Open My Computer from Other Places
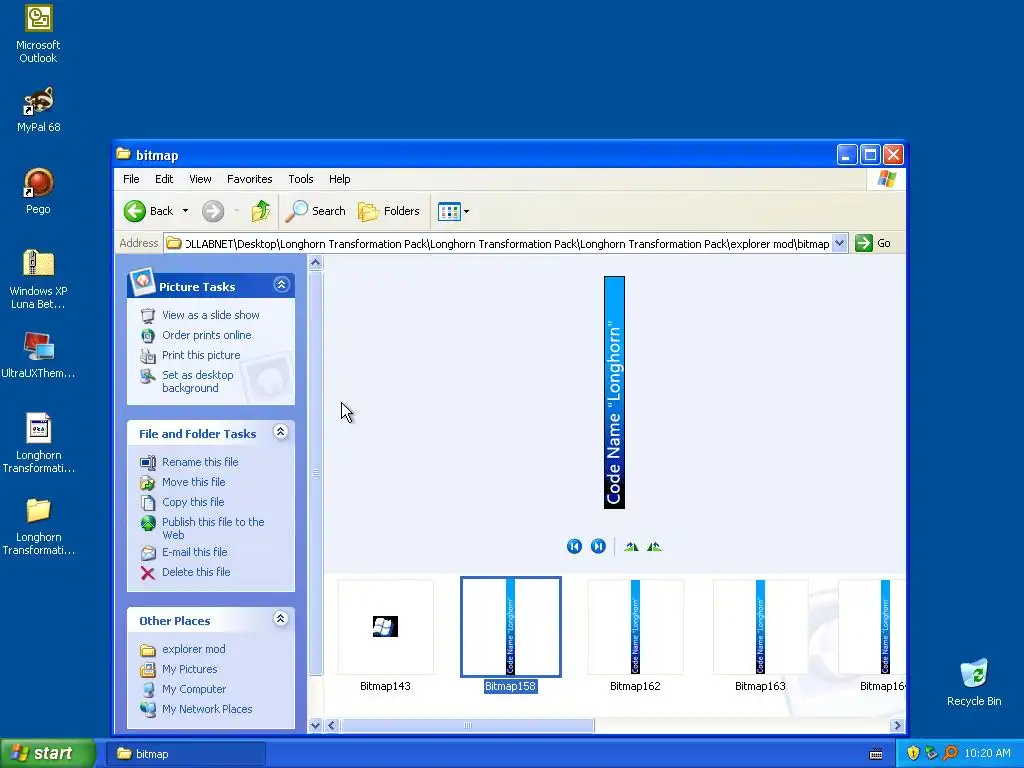Image resolution: width=1024 pixels, height=768 pixels. click(194, 689)
